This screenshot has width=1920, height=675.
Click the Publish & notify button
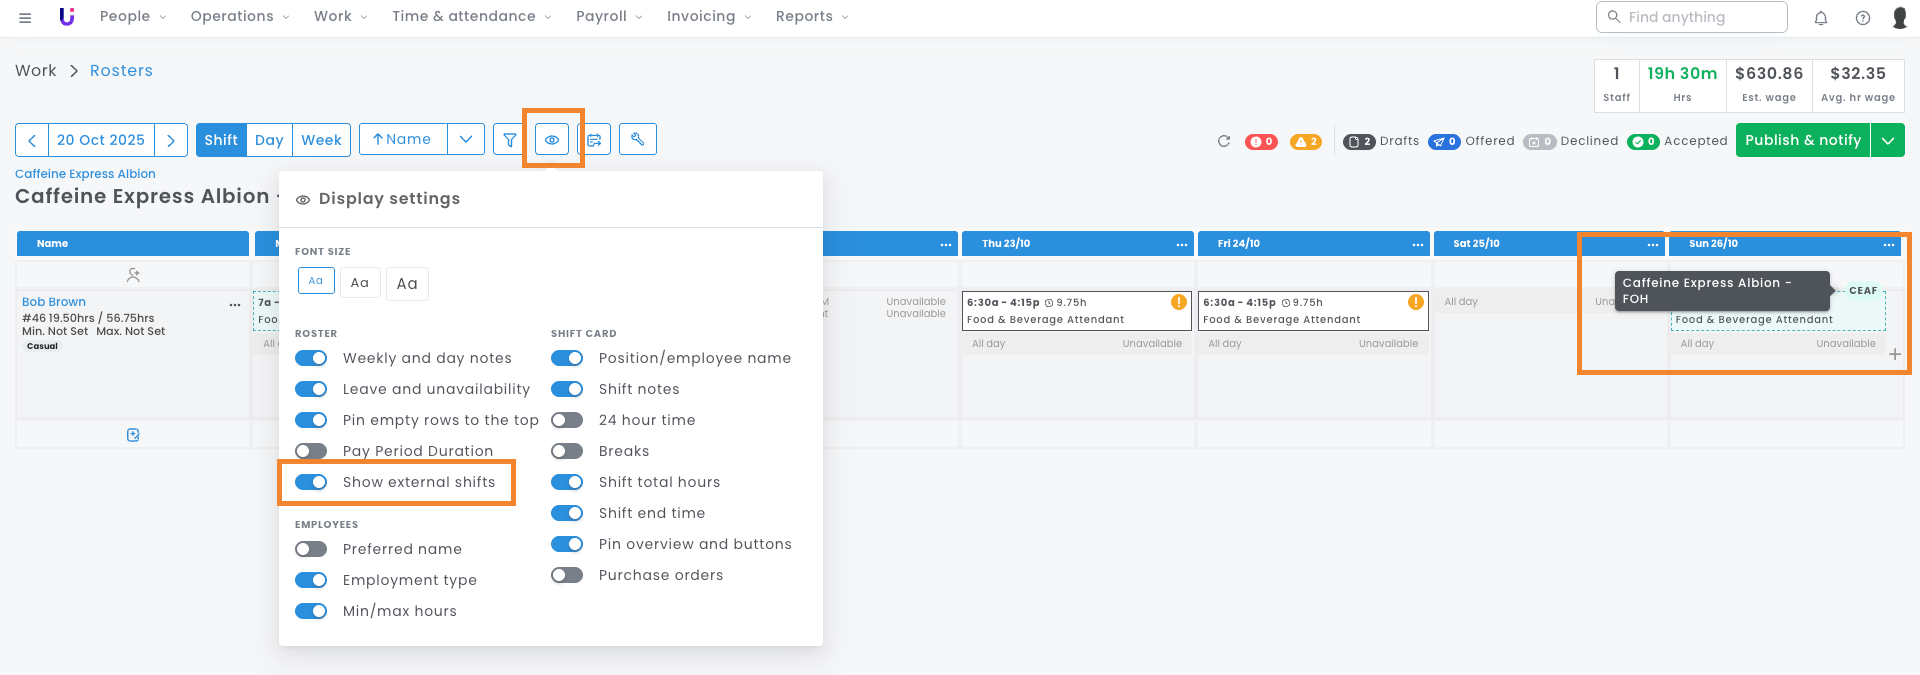click(1802, 140)
